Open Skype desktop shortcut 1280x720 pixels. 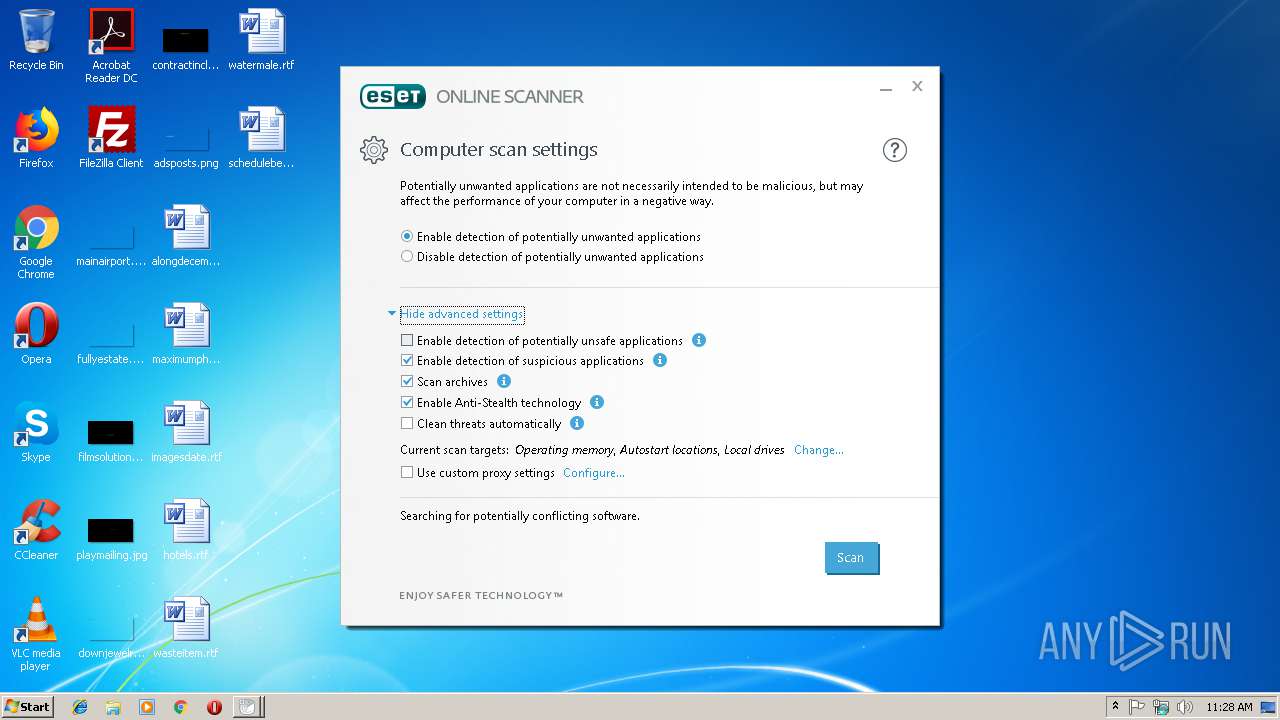[36, 432]
